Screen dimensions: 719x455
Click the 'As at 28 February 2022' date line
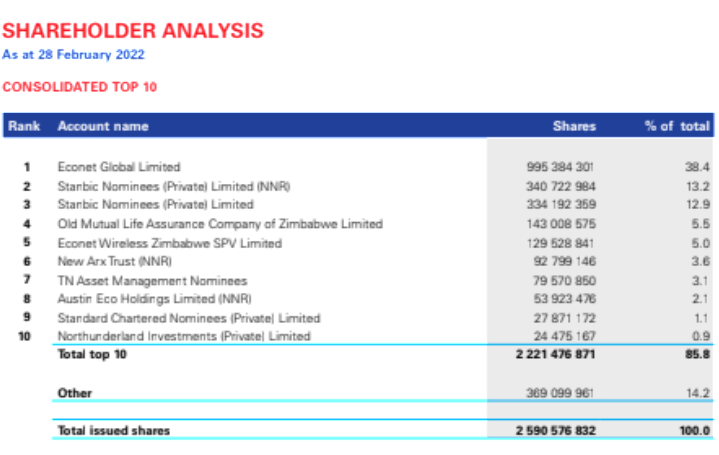74,54
